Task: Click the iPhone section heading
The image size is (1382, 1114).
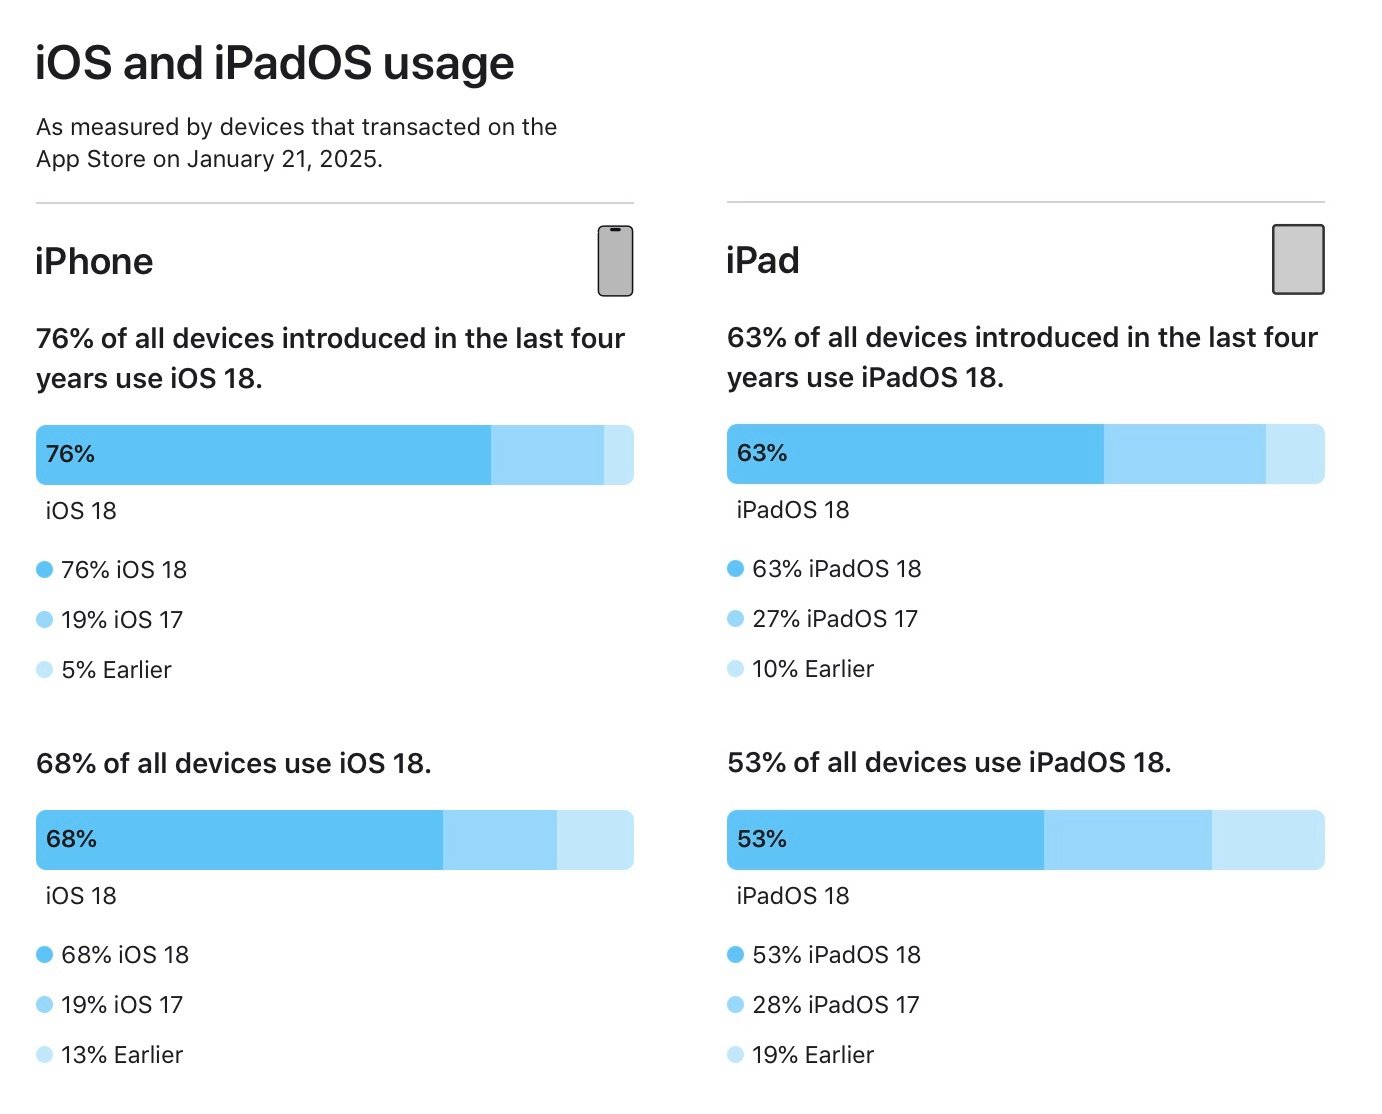Action: pyautogui.click(x=94, y=262)
